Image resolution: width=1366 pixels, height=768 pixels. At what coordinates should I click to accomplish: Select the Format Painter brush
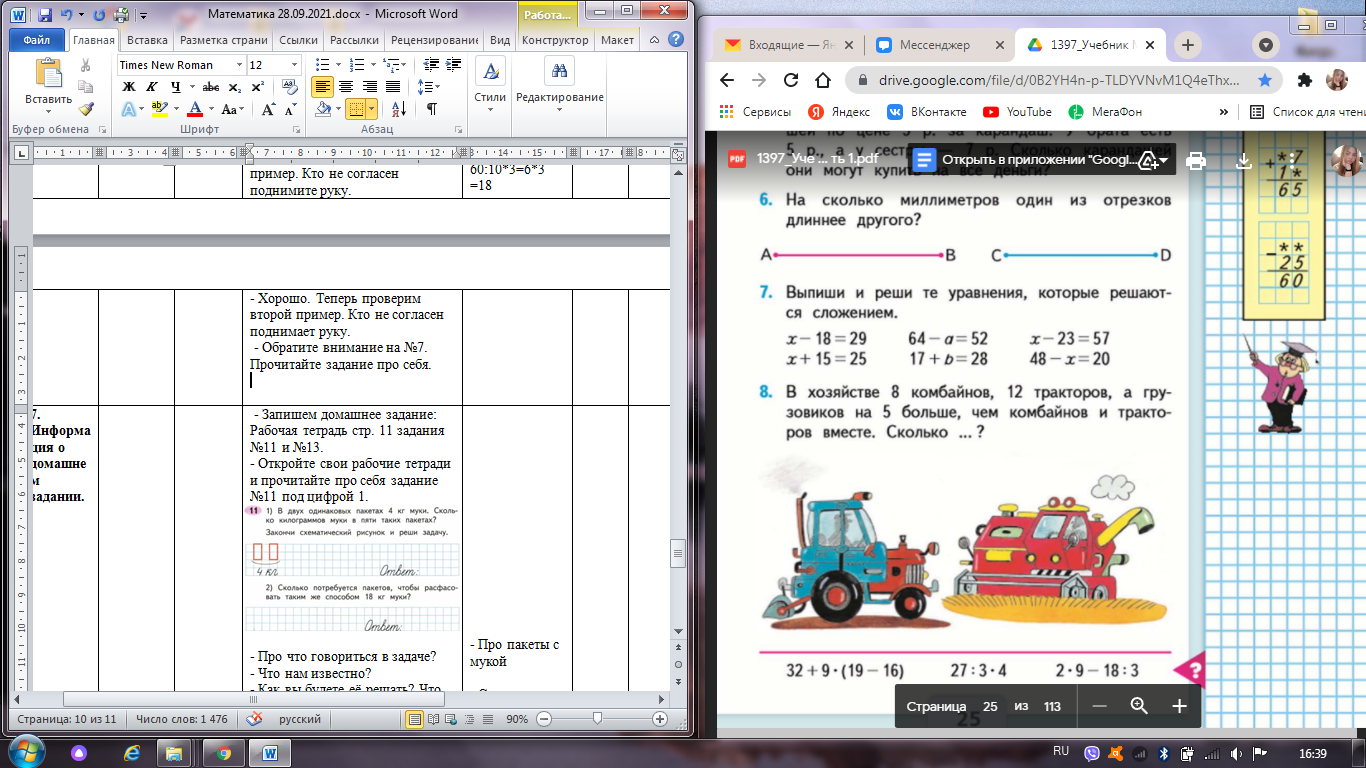coord(85,110)
